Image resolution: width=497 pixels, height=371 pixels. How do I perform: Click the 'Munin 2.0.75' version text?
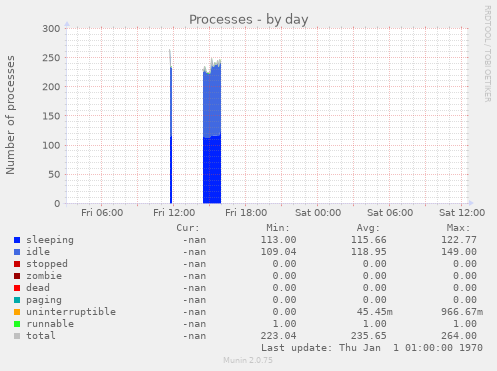click(248, 360)
